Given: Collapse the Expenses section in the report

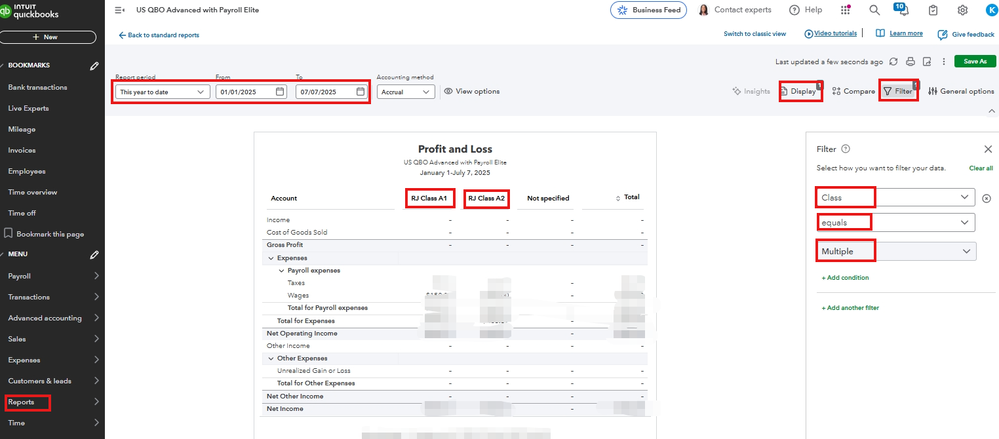Looking at the screenshot, I should [x=270, y=258].
